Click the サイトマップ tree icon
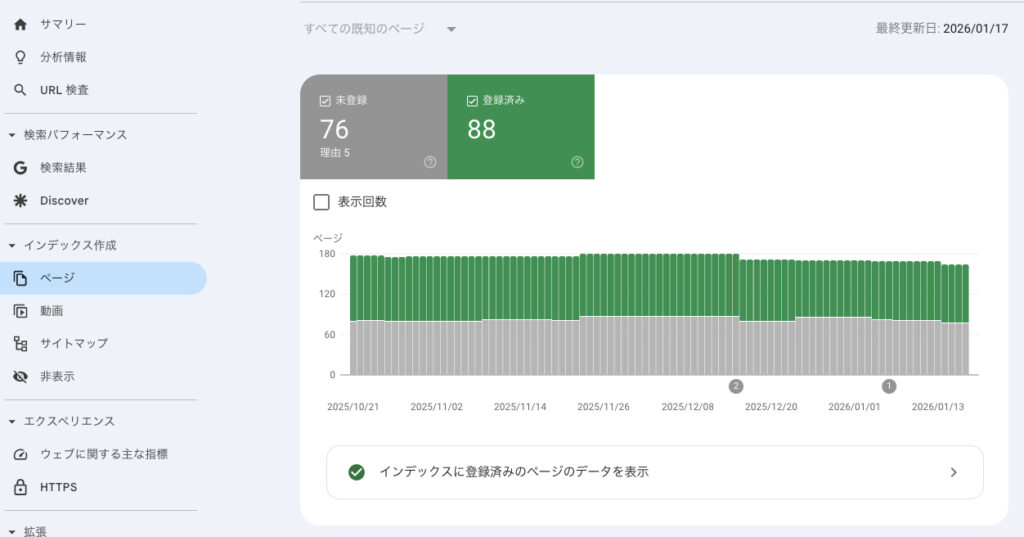The height and width of the screenshot is (537, 1024). [x=20, y=344]
